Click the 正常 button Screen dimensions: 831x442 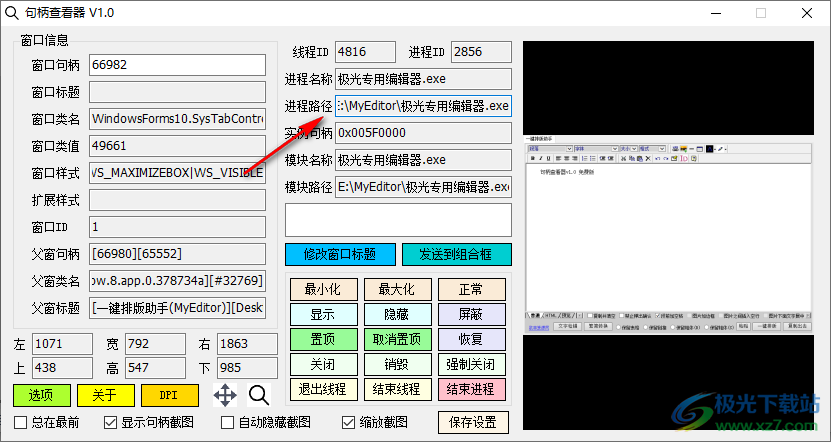[x=472, y=289]
